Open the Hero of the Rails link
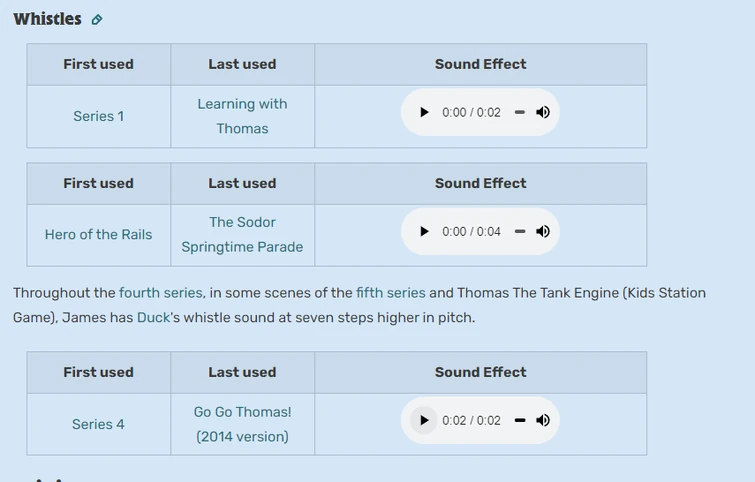Viewport: 755px width, 482px height. coord(99,235)
